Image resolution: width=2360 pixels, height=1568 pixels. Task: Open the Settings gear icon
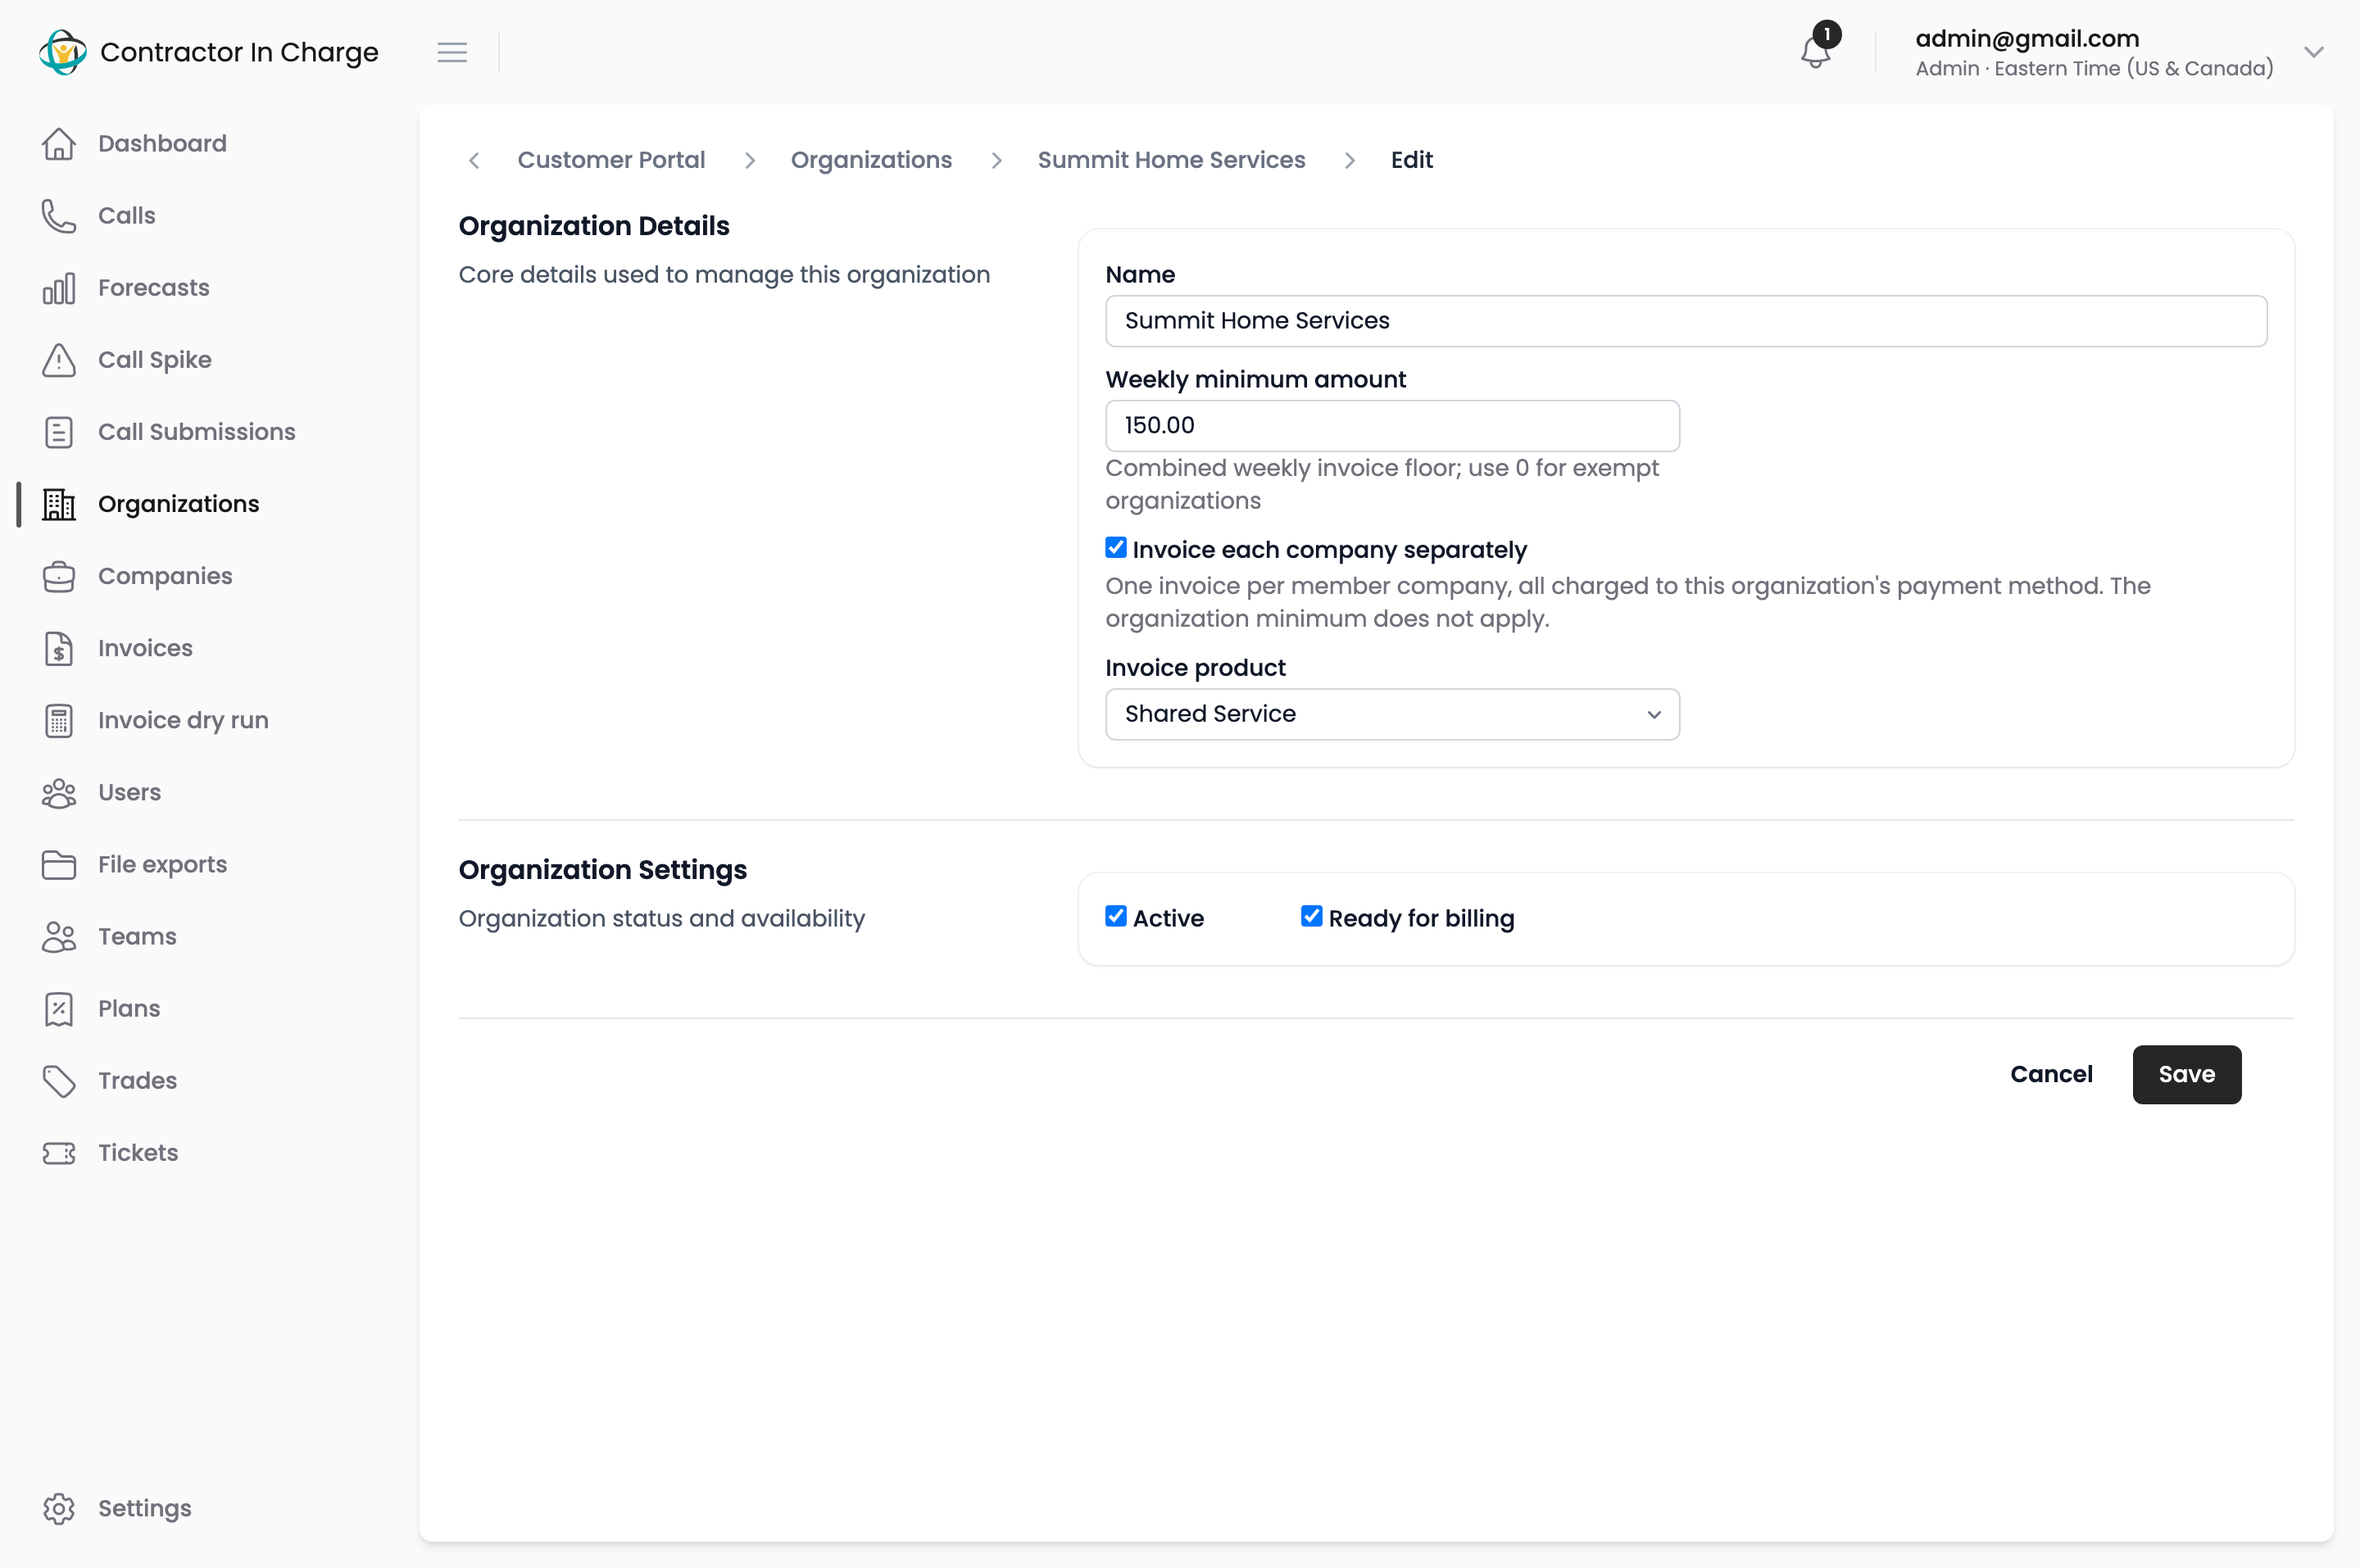59,1508
